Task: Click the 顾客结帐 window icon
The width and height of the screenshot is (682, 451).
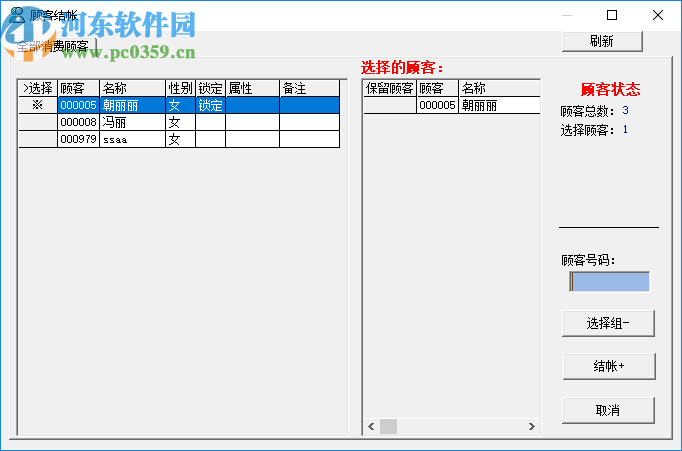Action: pyautogui.click(x=17, y=15)
